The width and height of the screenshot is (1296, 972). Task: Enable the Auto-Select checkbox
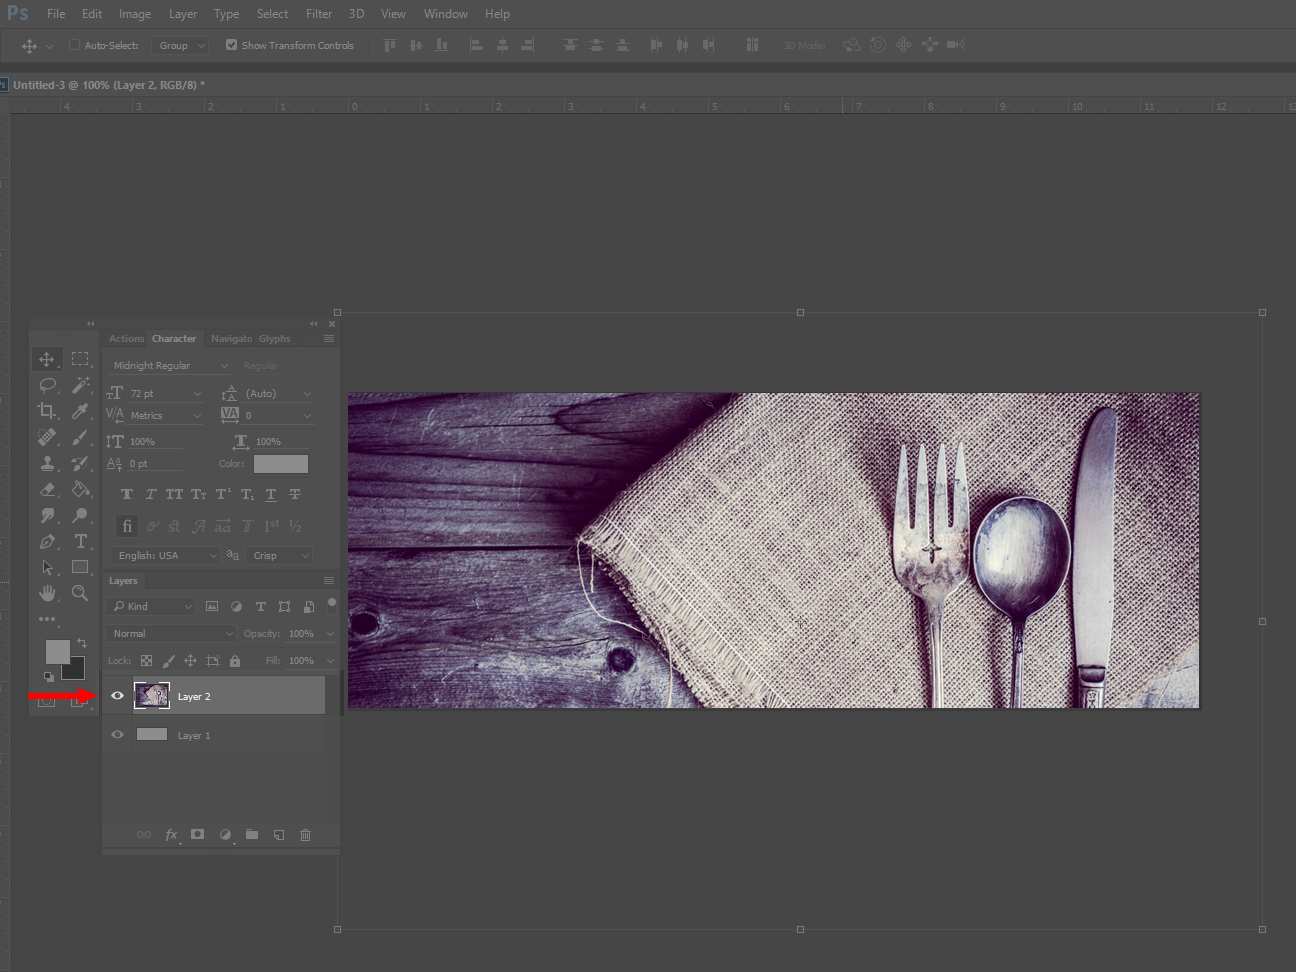tap(74, 45)
